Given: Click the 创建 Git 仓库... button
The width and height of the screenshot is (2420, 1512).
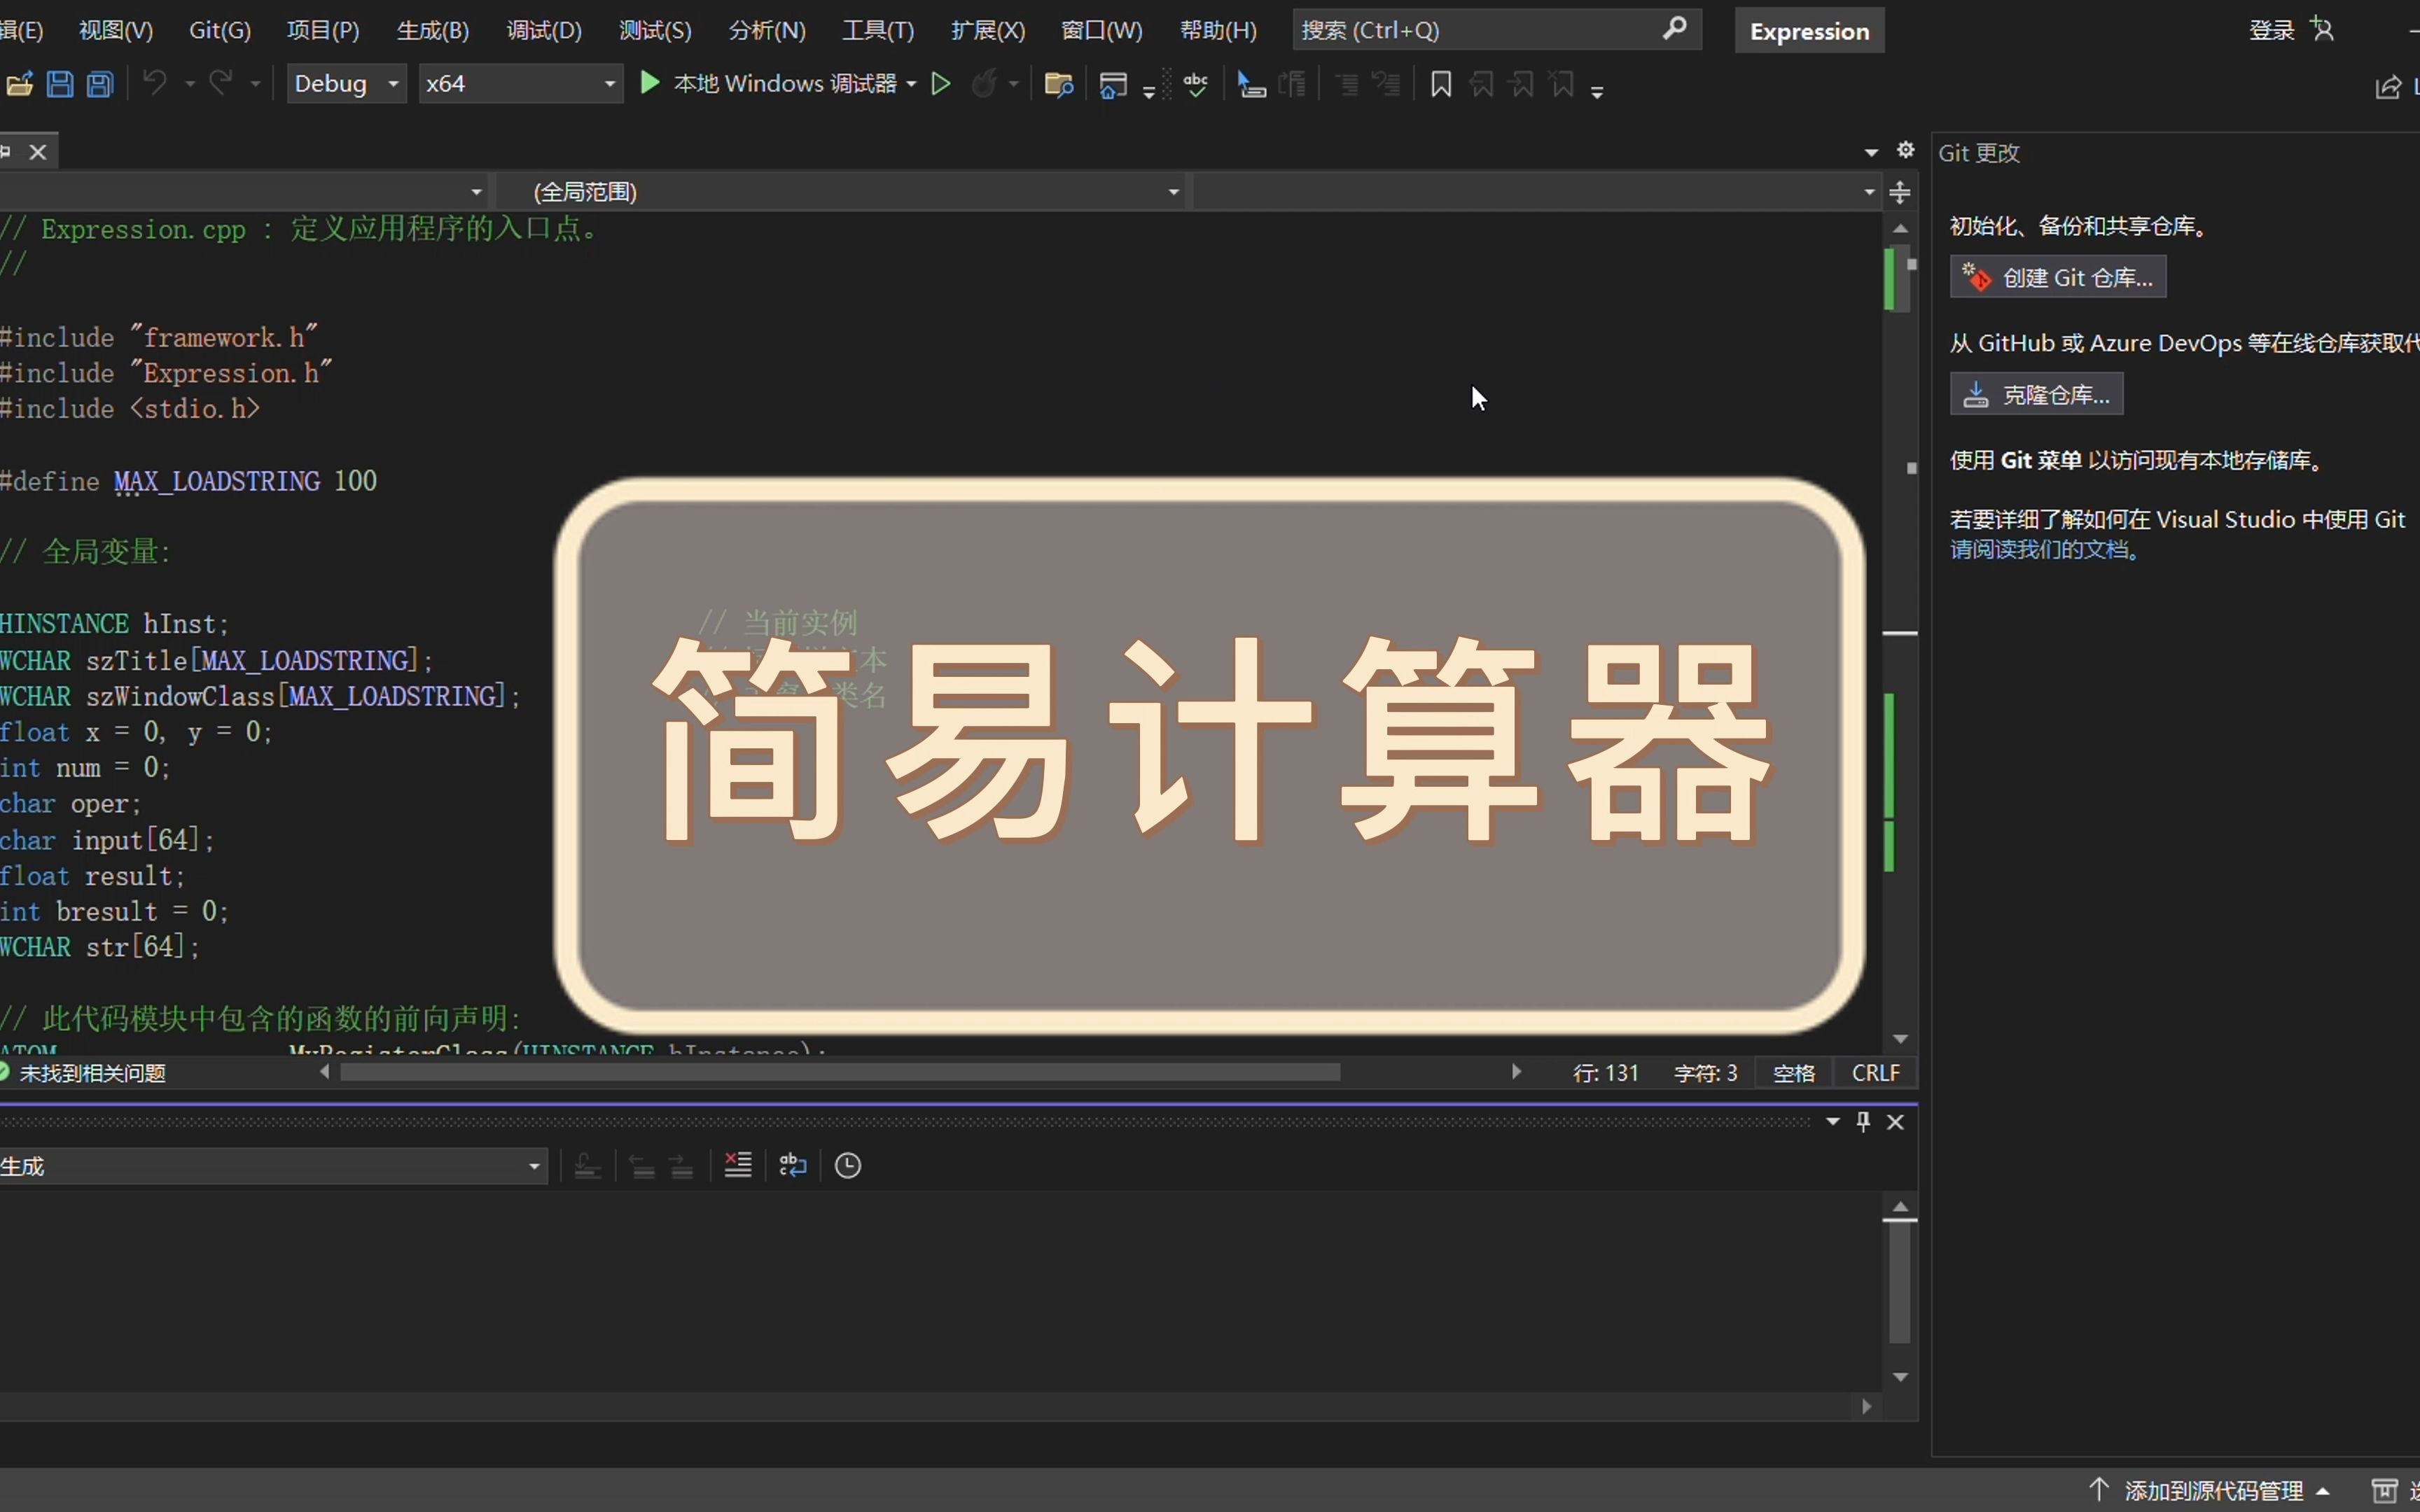Looking at the screenshot, I should point(2058,277).
